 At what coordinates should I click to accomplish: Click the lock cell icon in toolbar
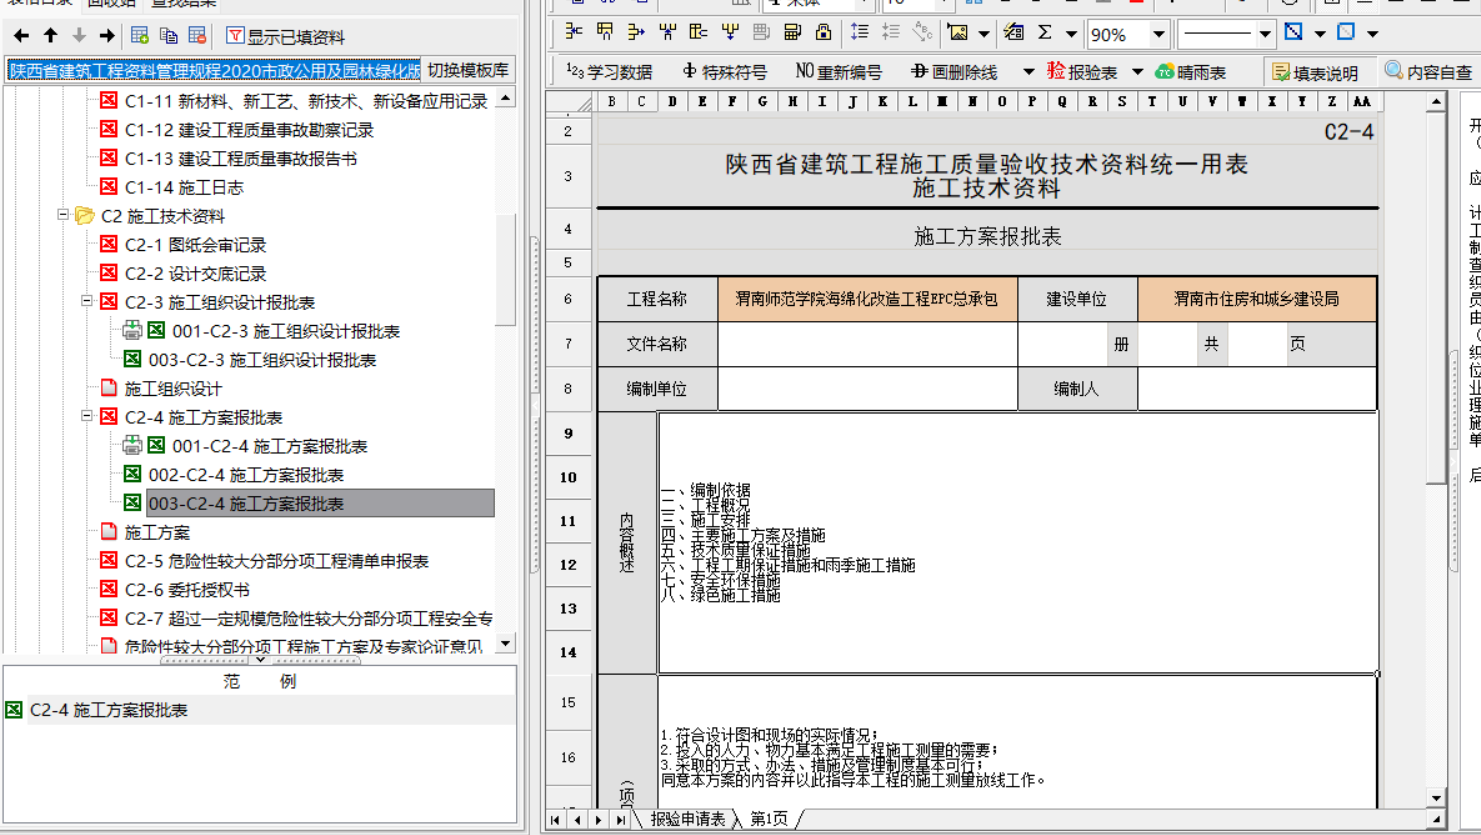[x=823, y=33]
